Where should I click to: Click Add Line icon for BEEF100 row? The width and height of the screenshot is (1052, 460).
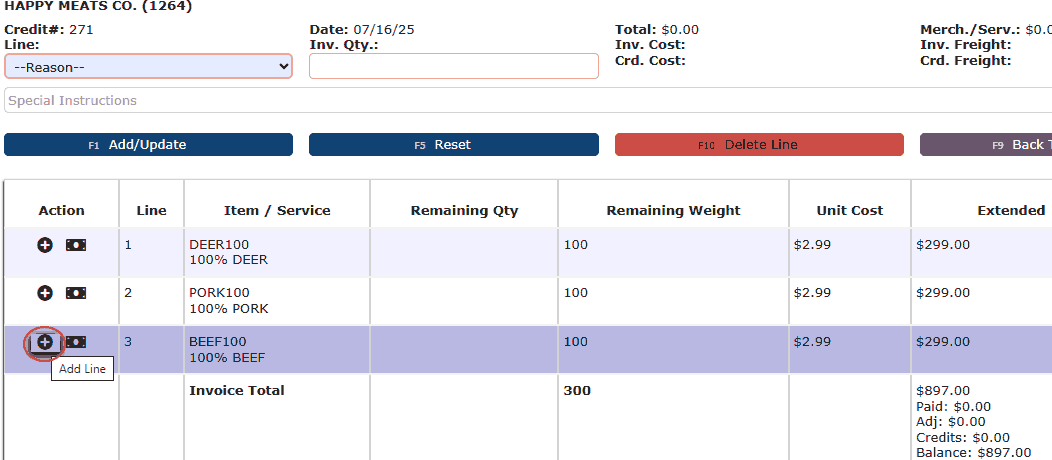click(x=45, y=342)
